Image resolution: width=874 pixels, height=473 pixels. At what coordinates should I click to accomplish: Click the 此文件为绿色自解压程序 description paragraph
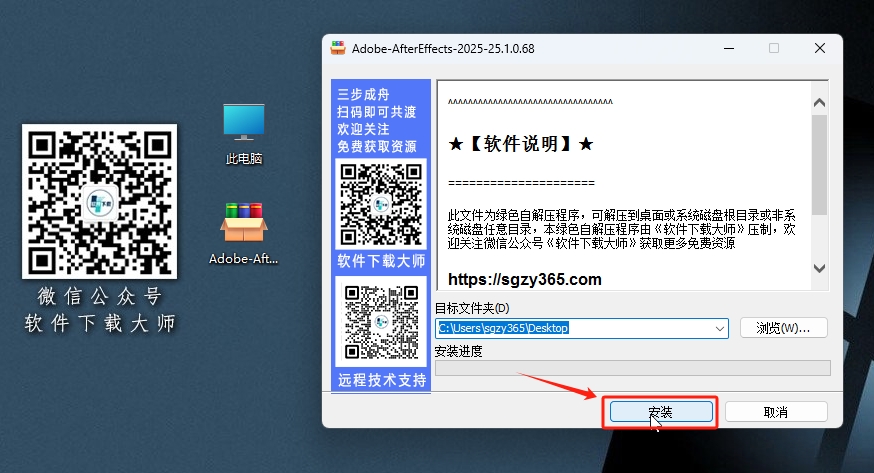click(621, 229)
